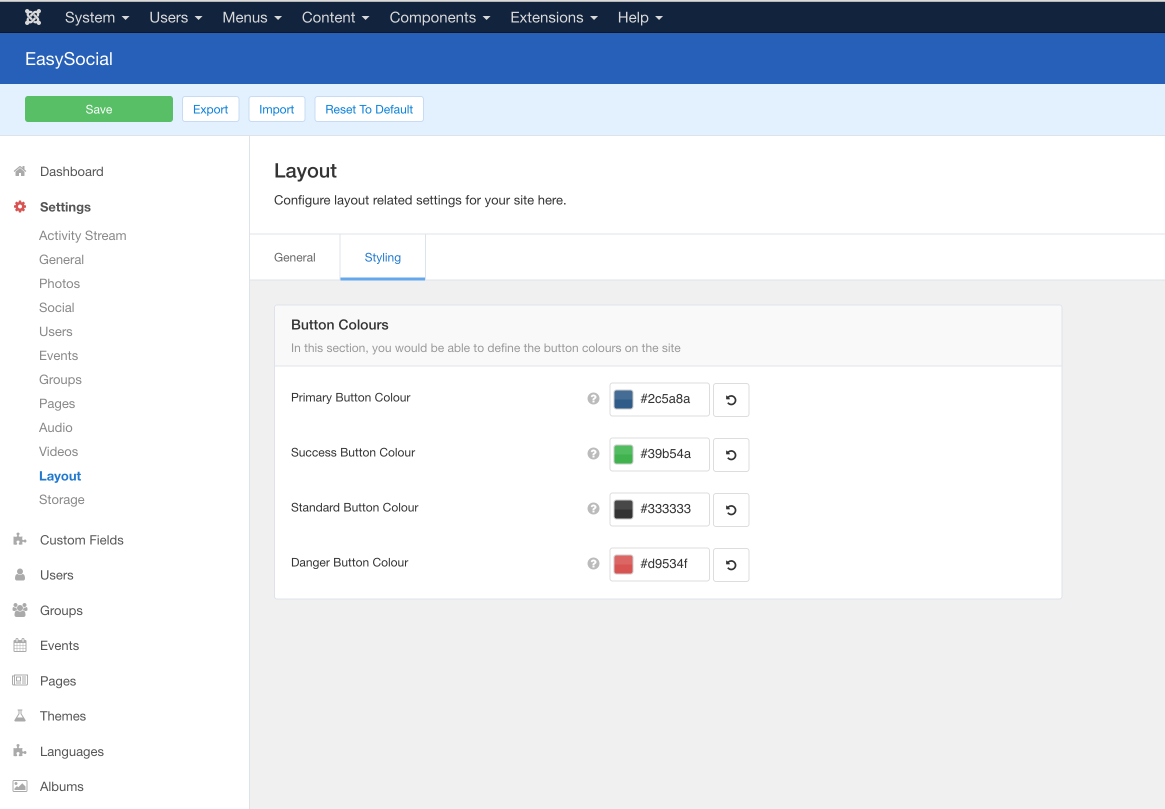Select the Styling tab
Viewport: 1165px width, 809px height.
click(383, 257)
